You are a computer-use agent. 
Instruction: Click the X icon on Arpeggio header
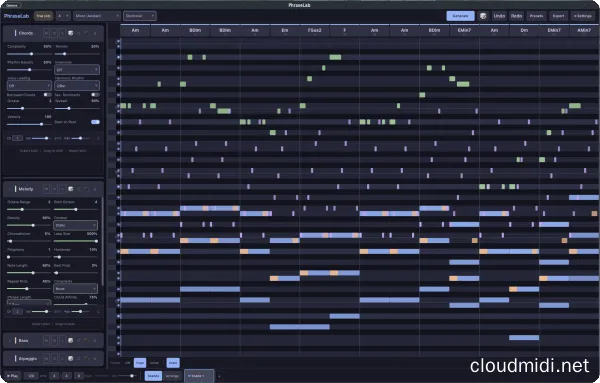(x=95, y=359)
